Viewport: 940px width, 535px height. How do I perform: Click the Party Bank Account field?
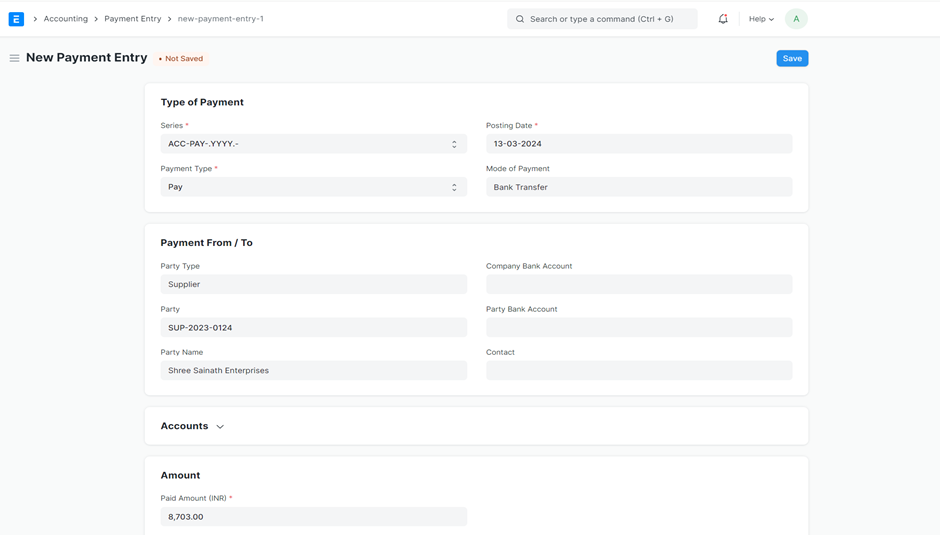(x=638, y=327)
